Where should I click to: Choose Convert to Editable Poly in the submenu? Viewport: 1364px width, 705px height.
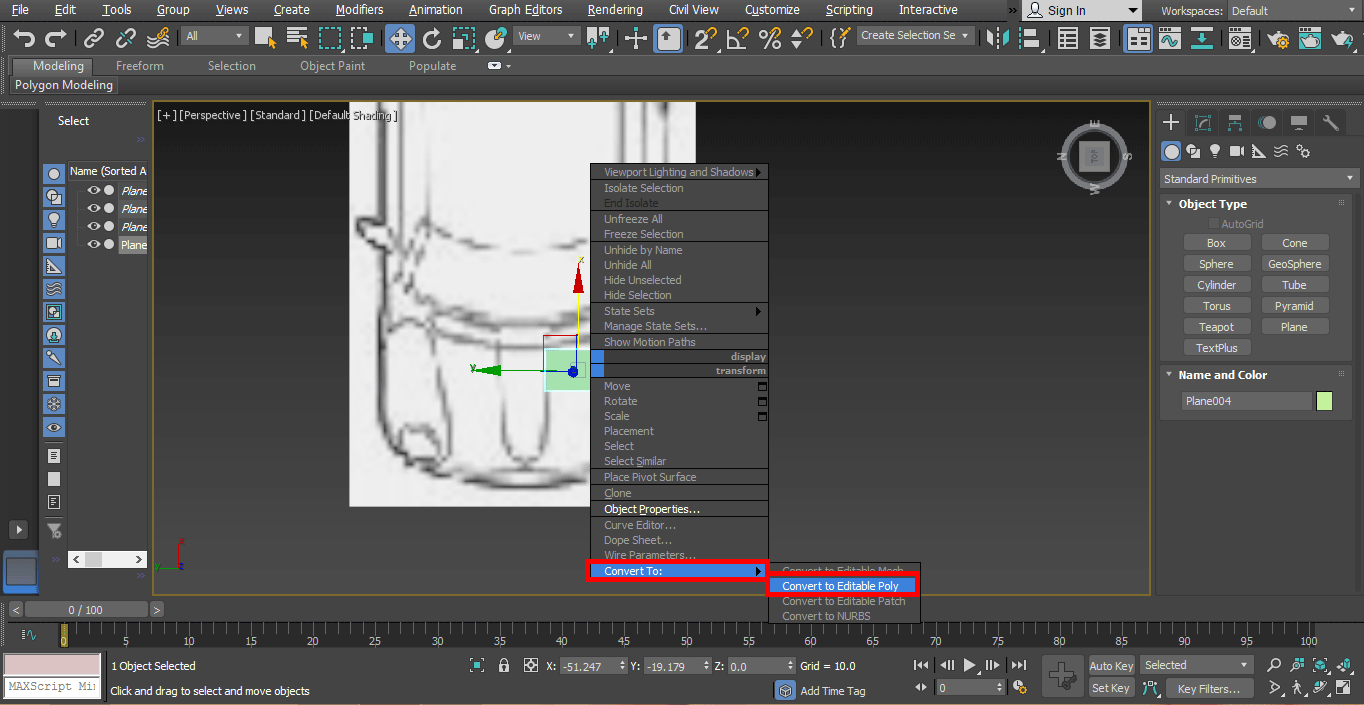[x=842, y=585]
